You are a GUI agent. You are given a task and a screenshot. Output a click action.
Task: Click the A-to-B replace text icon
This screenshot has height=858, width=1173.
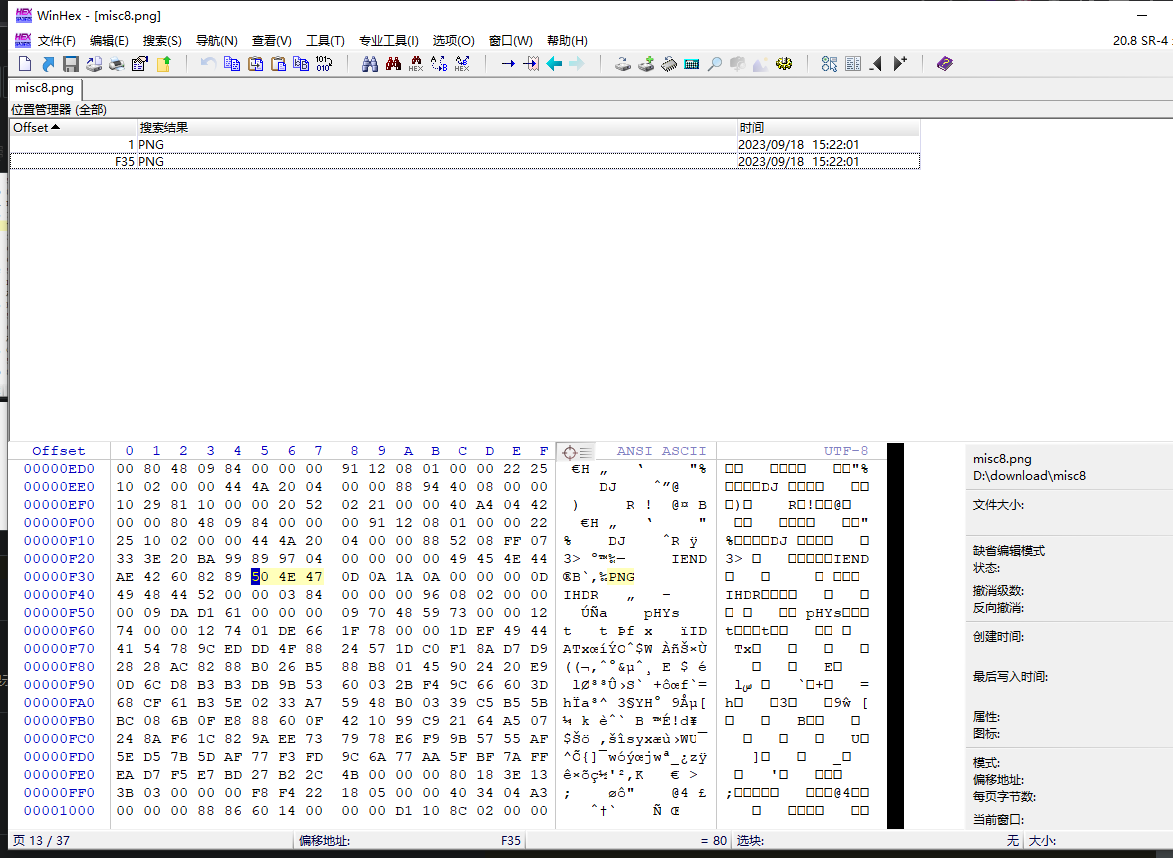click(x=439, y=64)
